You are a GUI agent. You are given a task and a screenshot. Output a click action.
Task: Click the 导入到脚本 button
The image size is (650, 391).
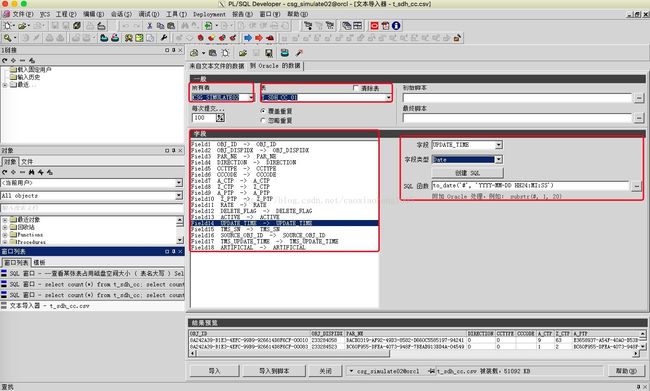click(x=274, y=371)
